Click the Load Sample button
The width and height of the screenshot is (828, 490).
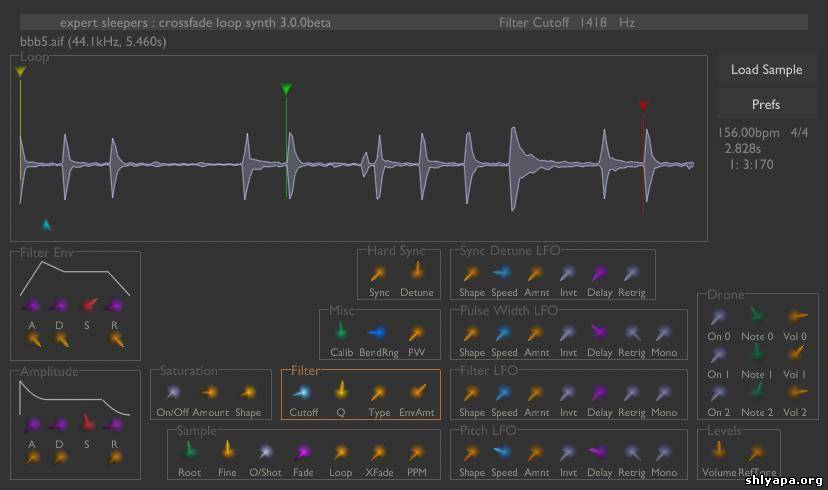point(766,70)
